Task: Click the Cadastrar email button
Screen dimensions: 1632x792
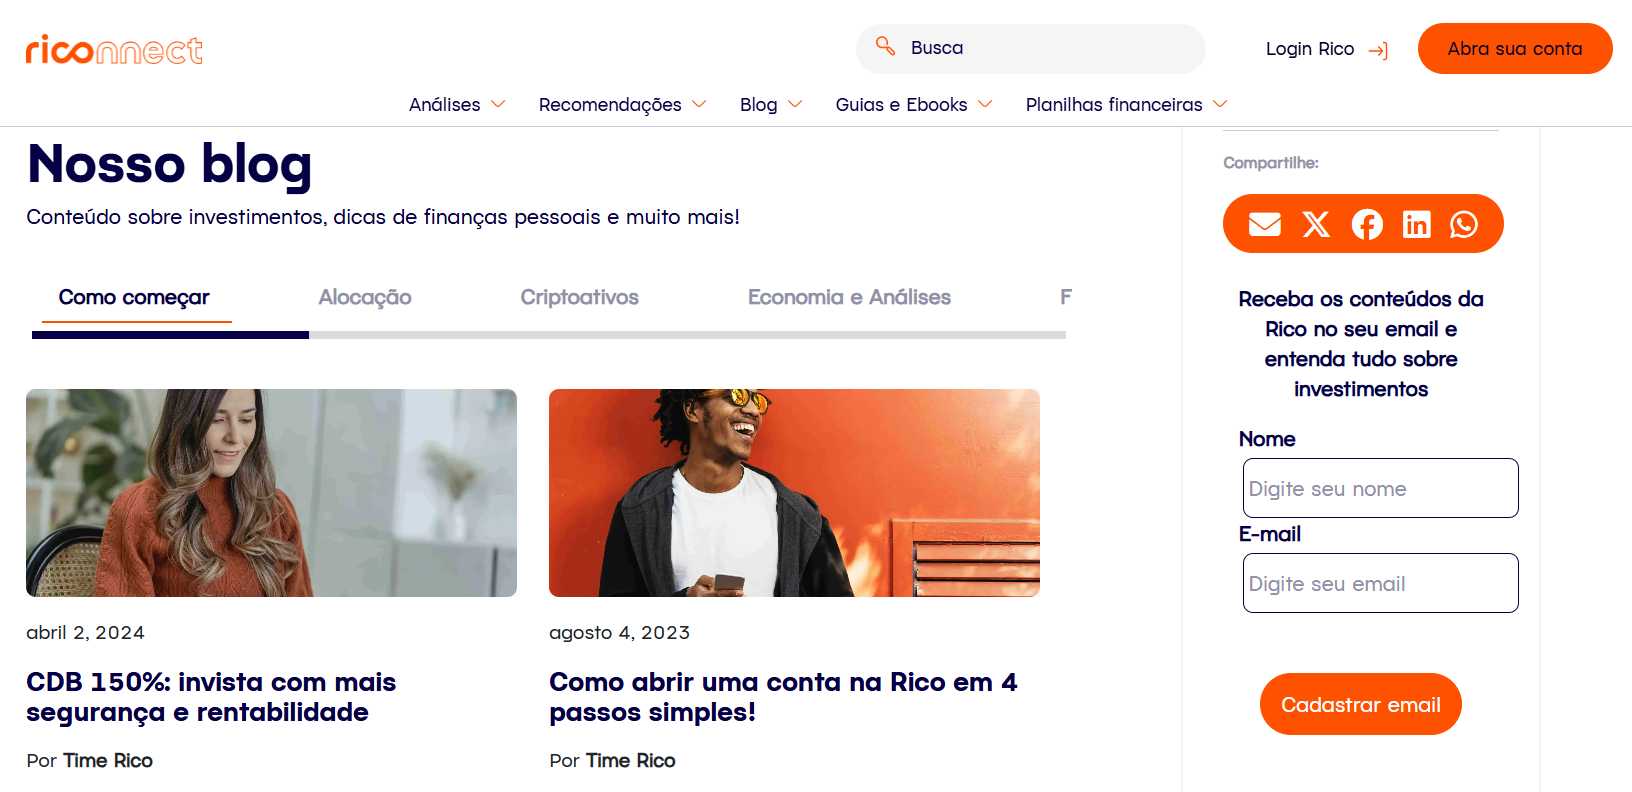Action: (x=1360, y=704)
